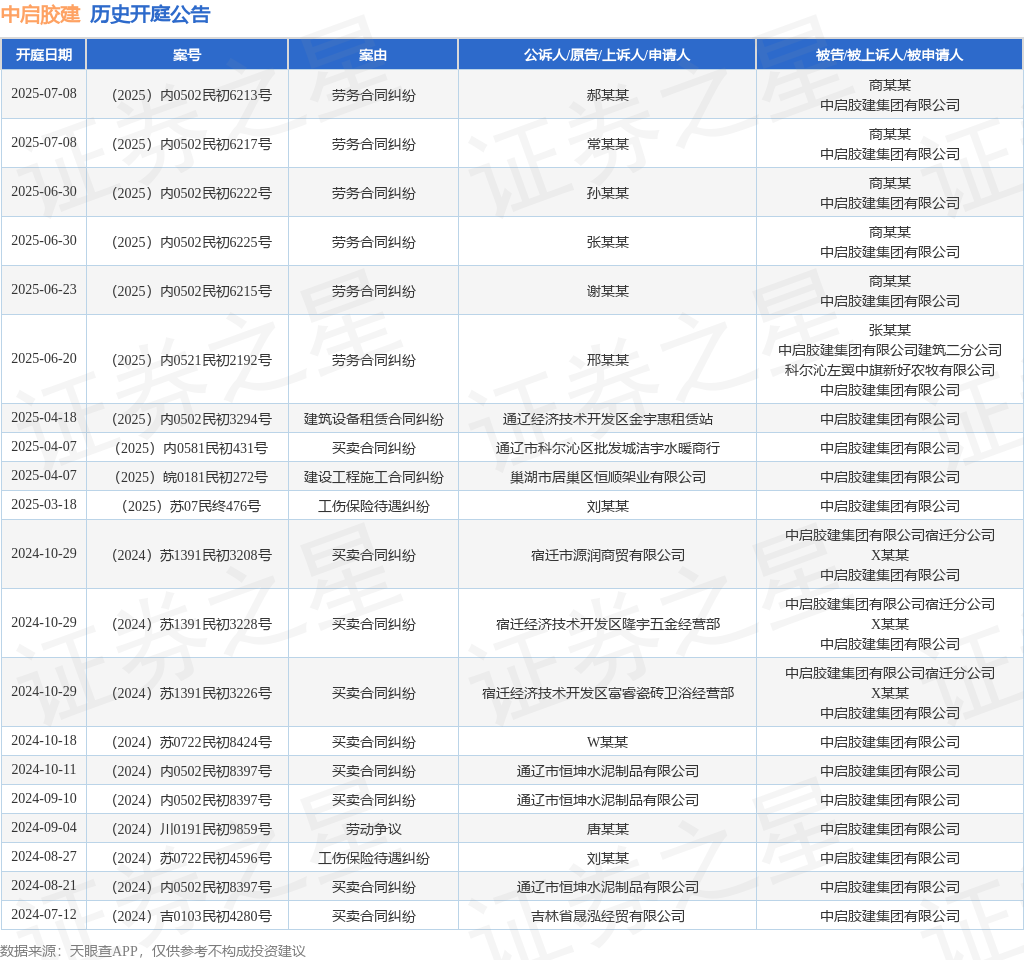Click date 2024-07-12

click(x=44, y=914)
